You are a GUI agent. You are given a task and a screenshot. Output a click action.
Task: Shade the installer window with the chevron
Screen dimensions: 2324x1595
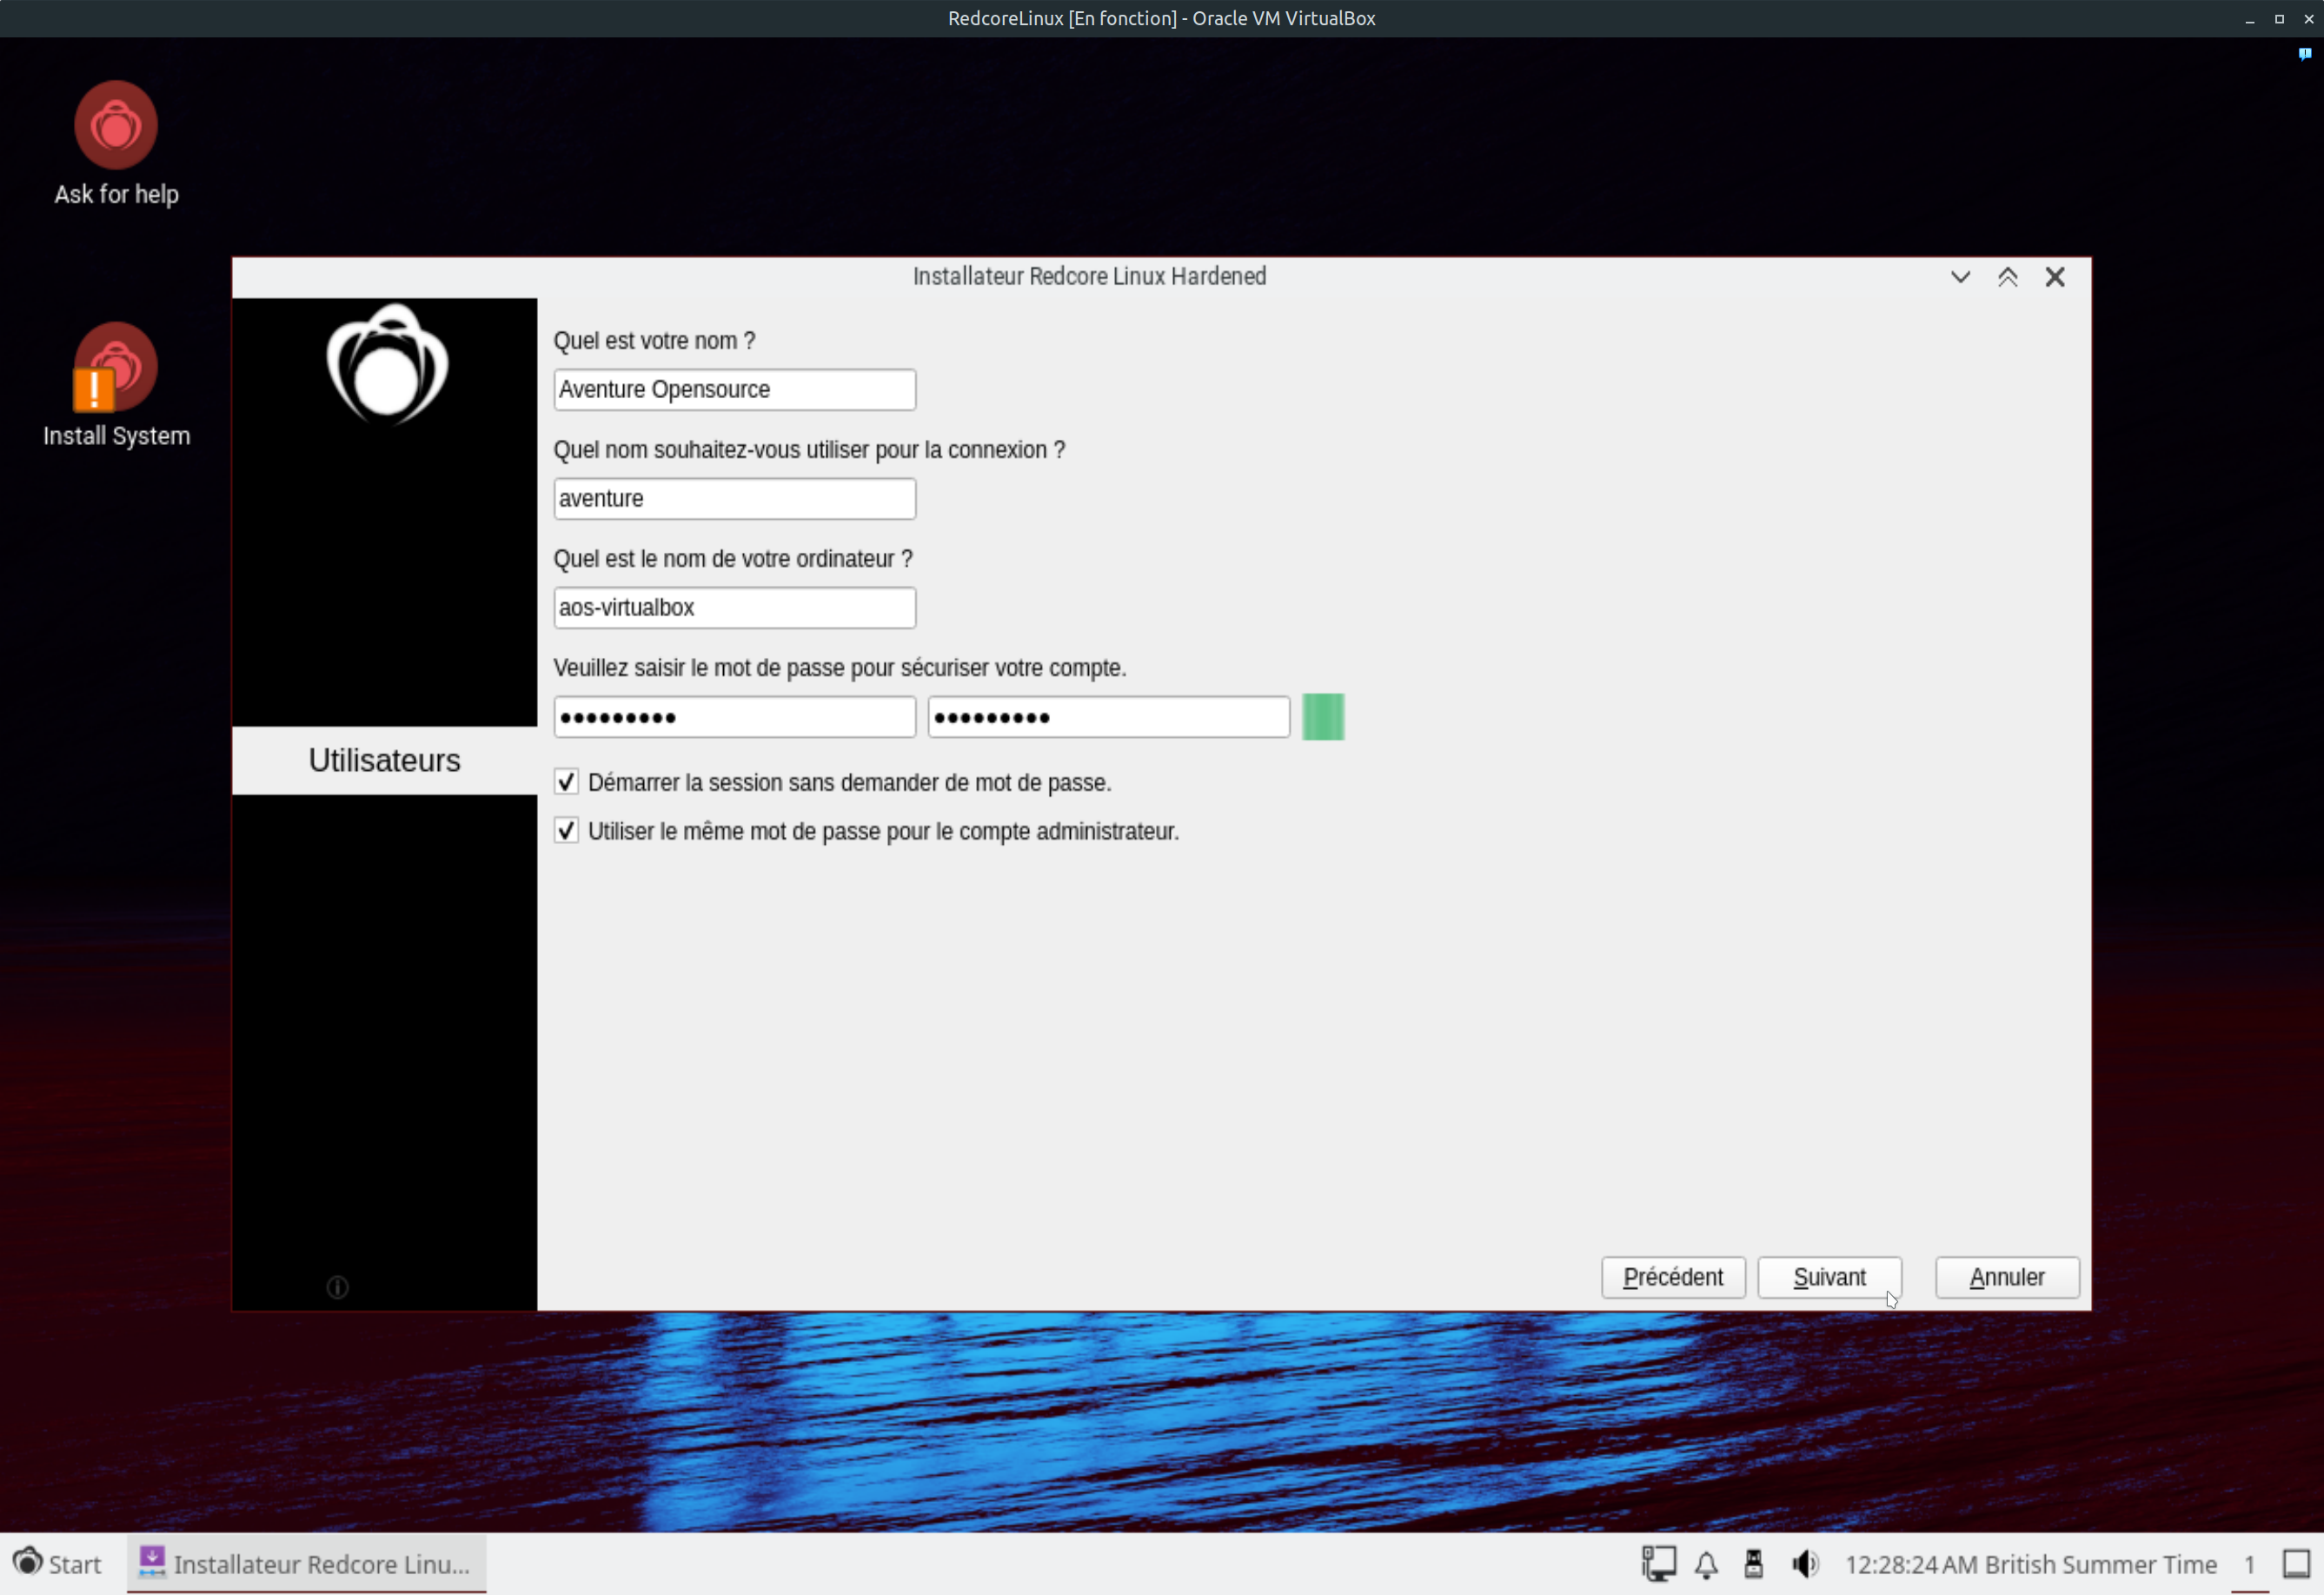pyautogui.click(x=1960, y=277)
